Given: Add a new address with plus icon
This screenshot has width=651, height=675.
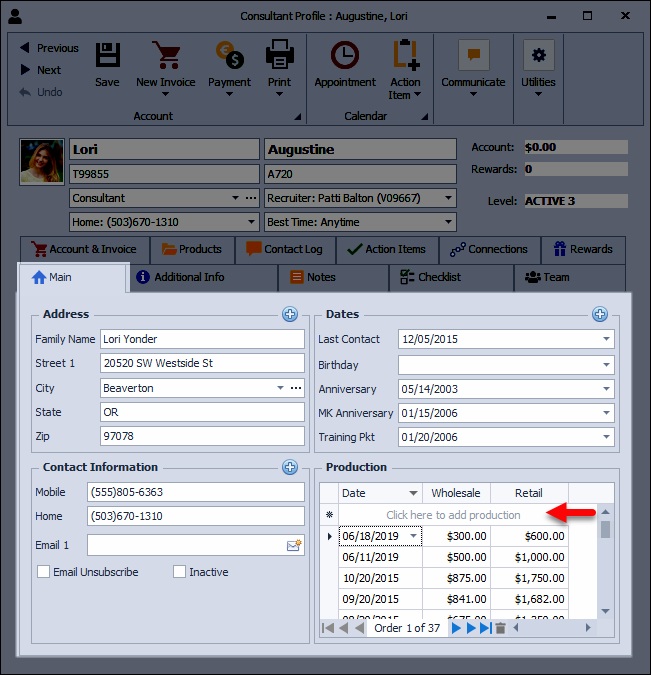Looking at the screenshot, I should (x=290, y=314).
